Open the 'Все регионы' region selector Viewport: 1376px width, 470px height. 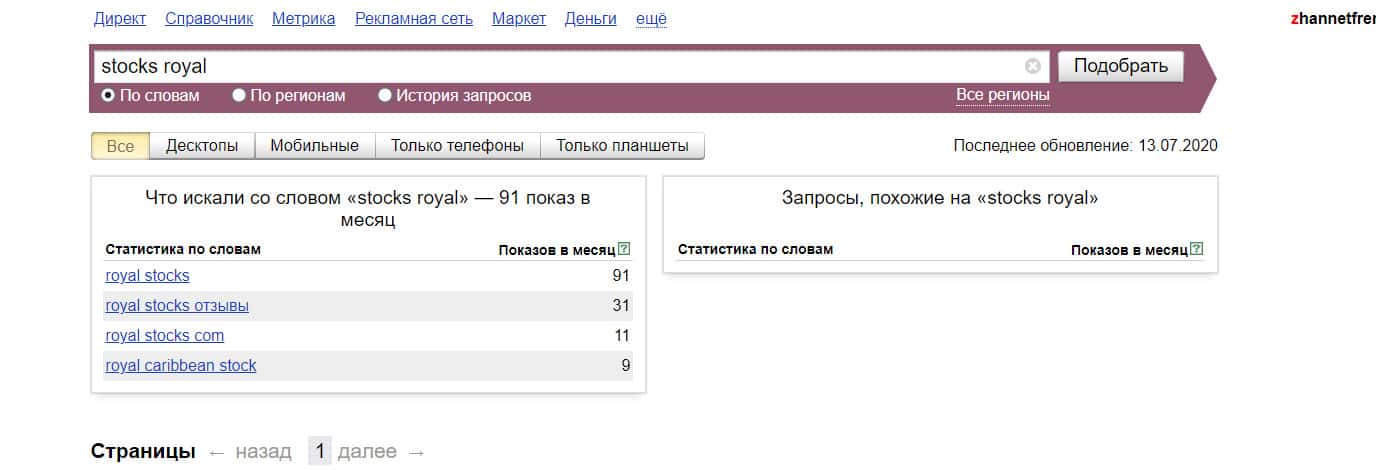[1003, 95]
